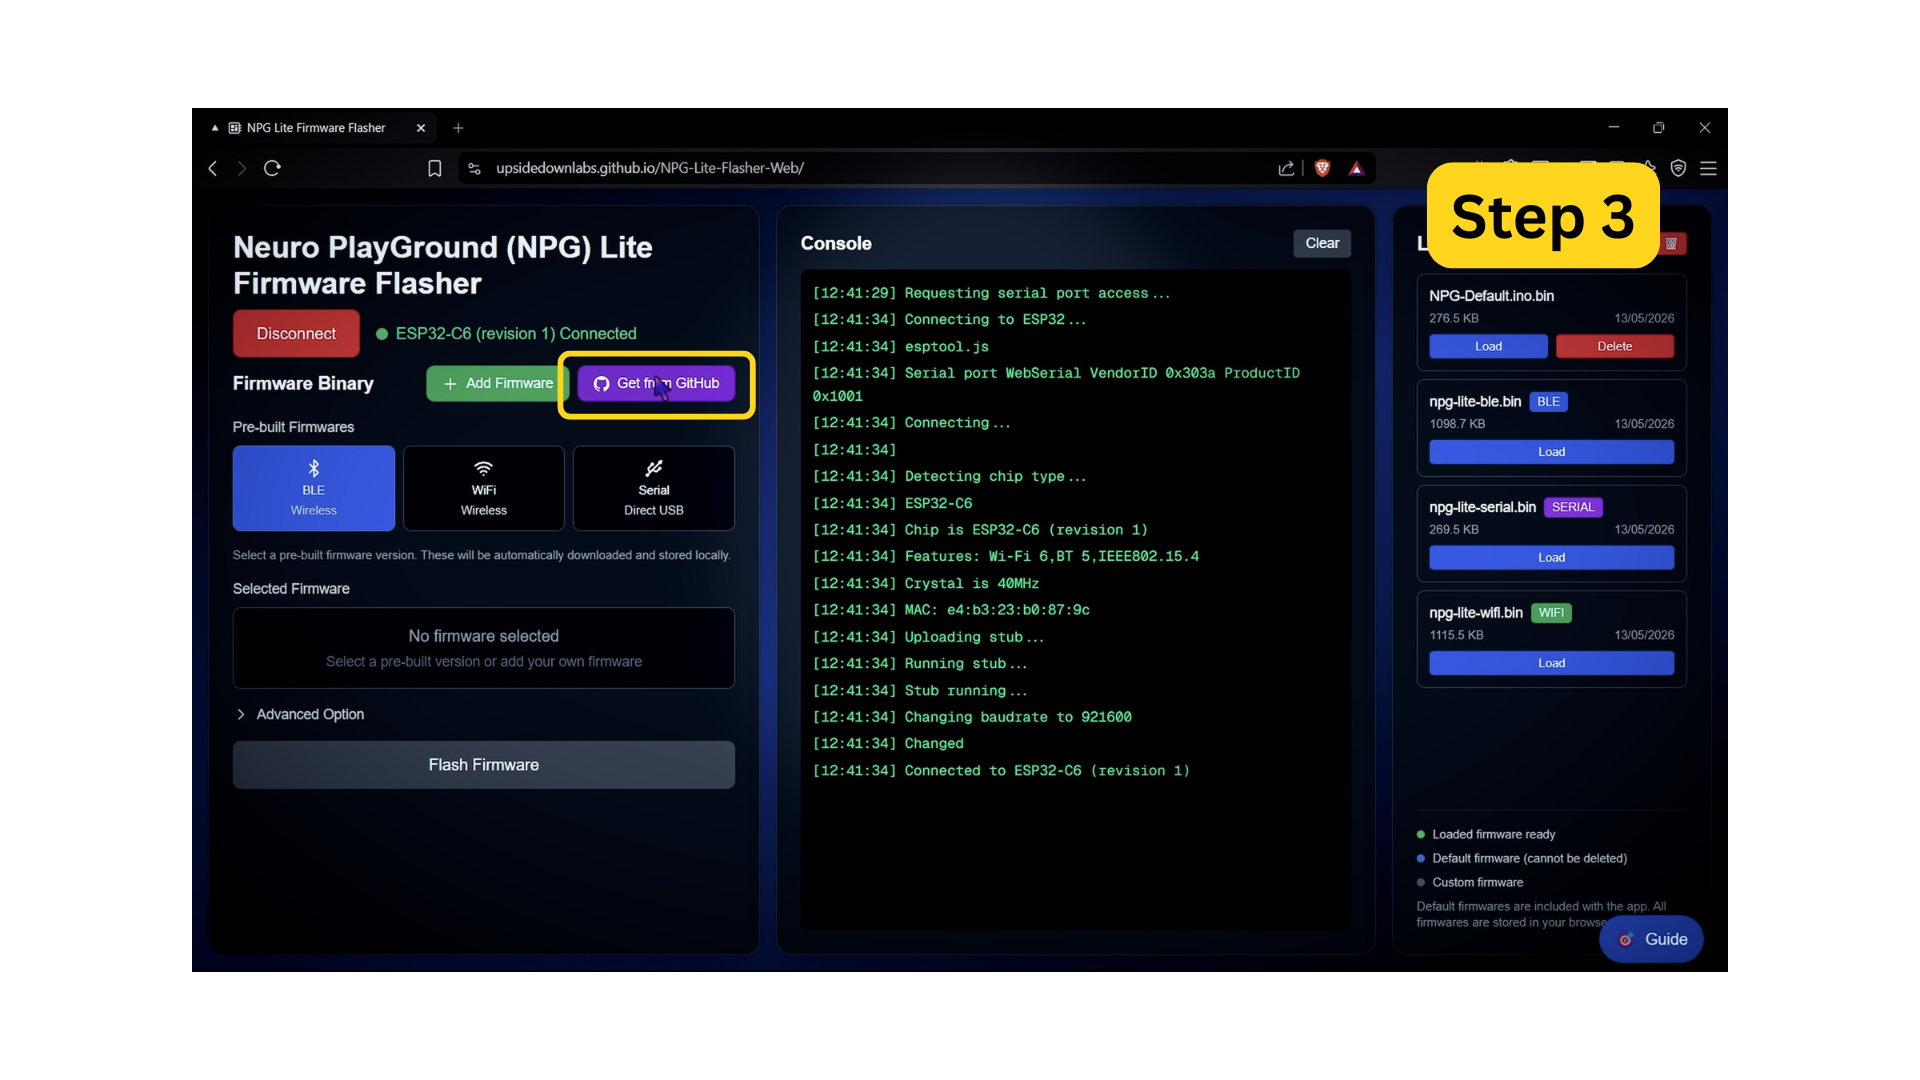Image resolution: width=1920 pixels, height=1080 pixels.
Task: Load the NPG-Default.ino.bin firmware
Action: click(x=1488, y=346)
